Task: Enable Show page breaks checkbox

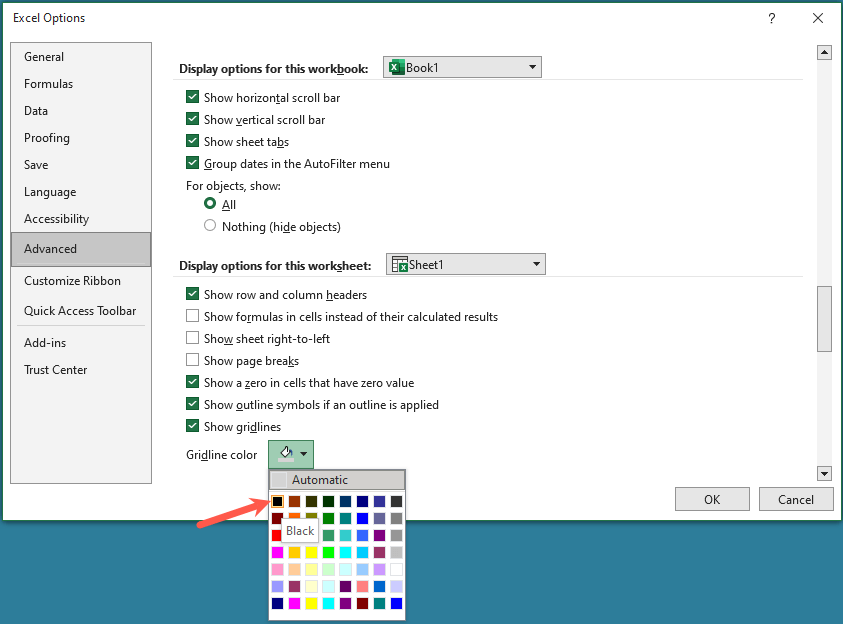Action: [x=192, y=360]
